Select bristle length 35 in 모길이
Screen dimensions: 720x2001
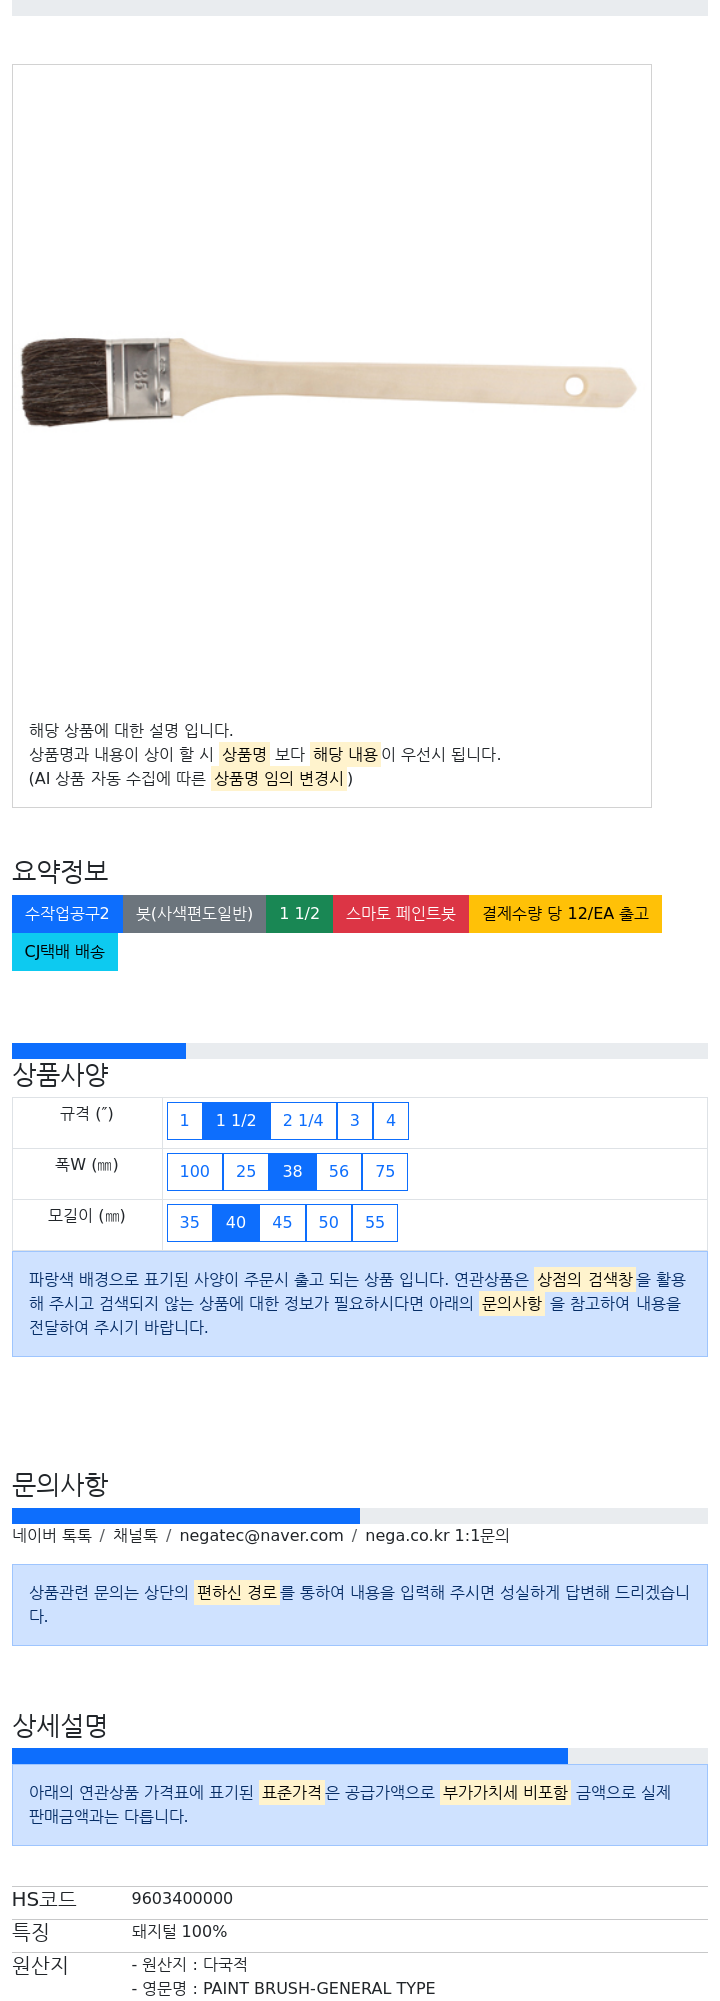[190, 1223]
